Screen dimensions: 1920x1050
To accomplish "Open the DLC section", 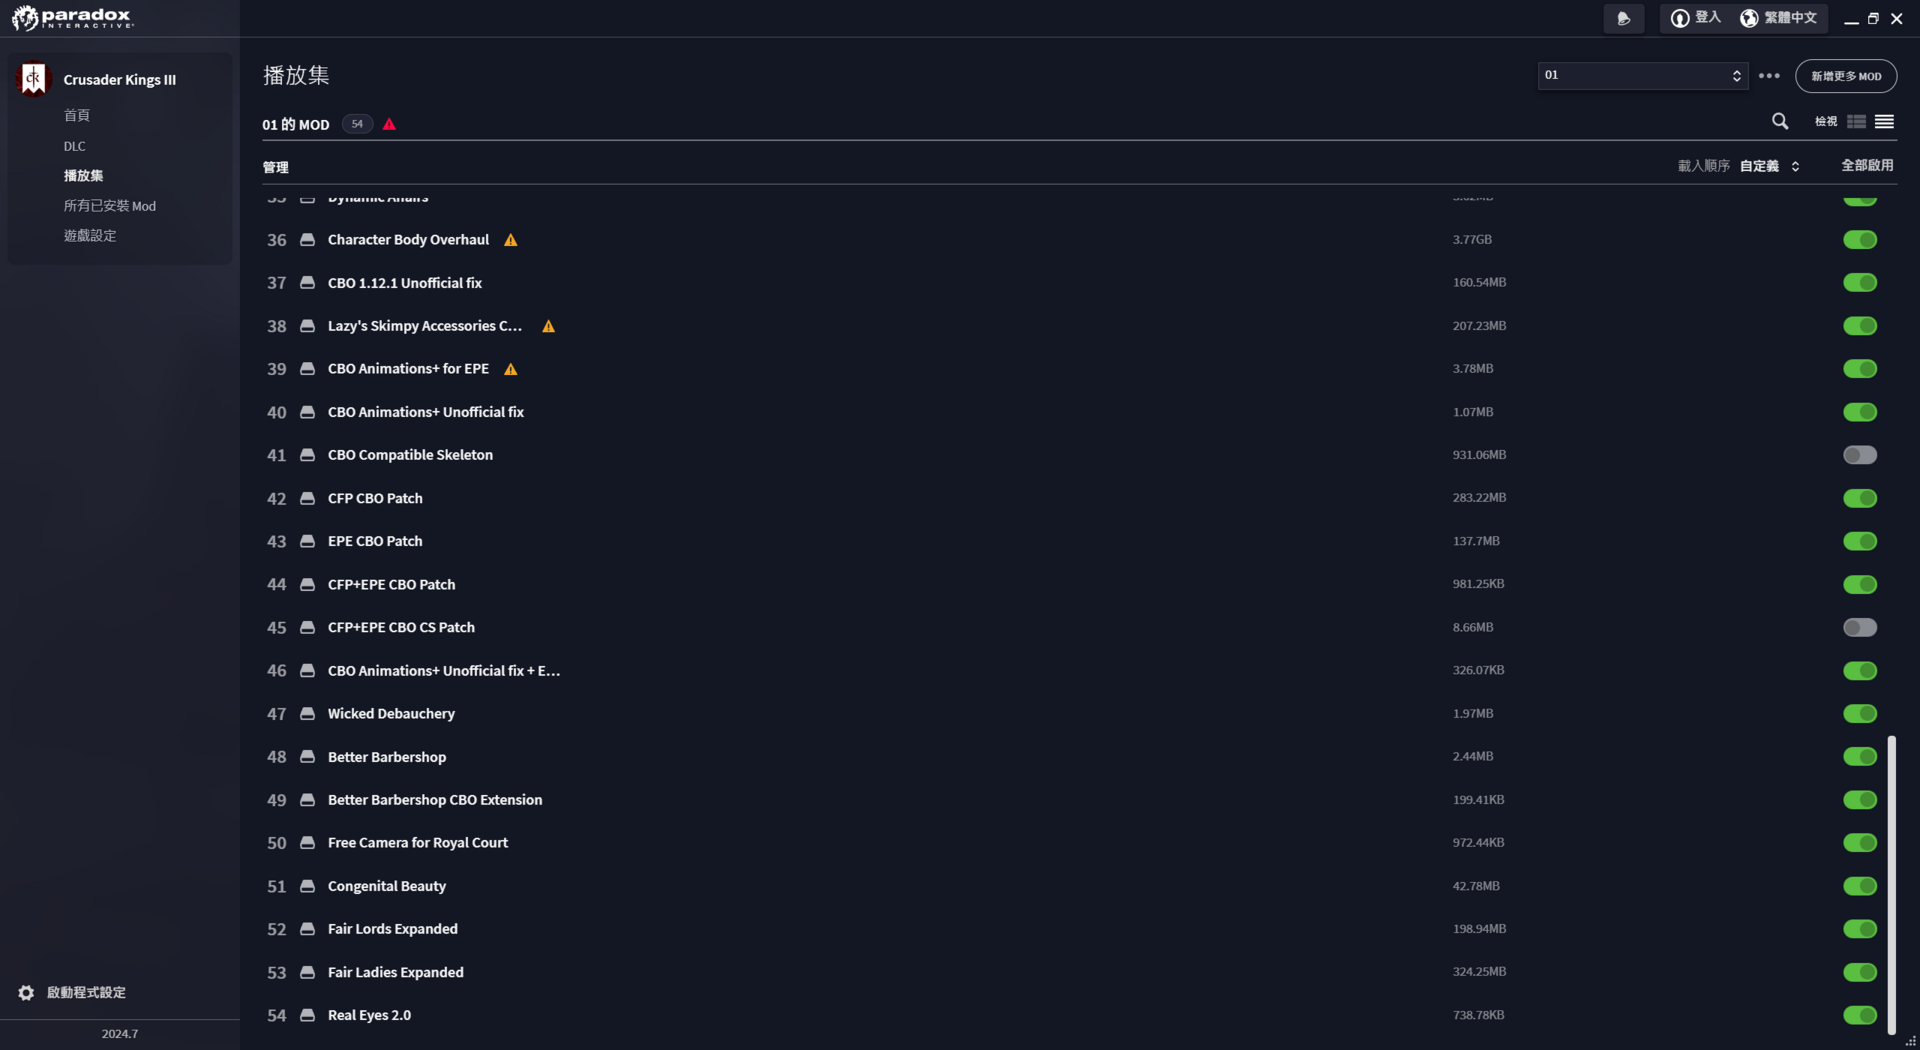I will coord(75,146).
